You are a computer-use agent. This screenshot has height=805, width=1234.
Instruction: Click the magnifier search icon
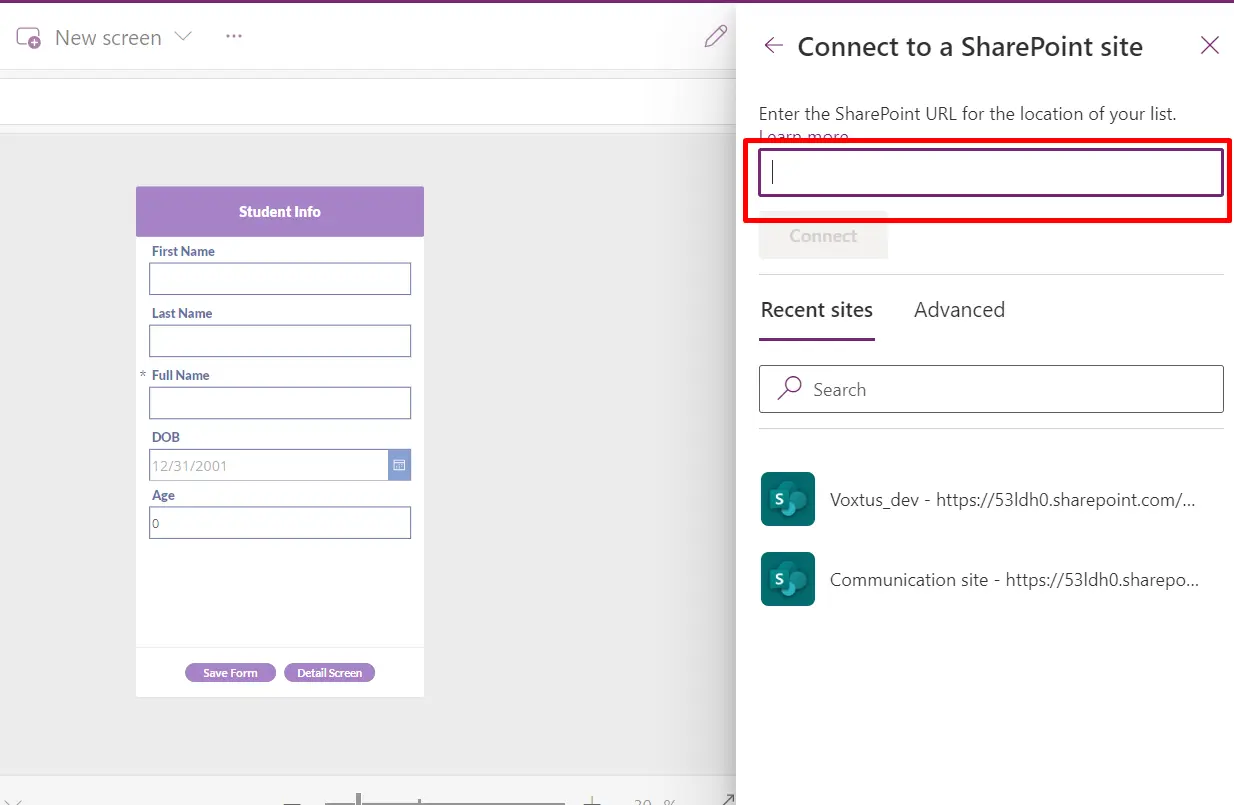[790, 388]
